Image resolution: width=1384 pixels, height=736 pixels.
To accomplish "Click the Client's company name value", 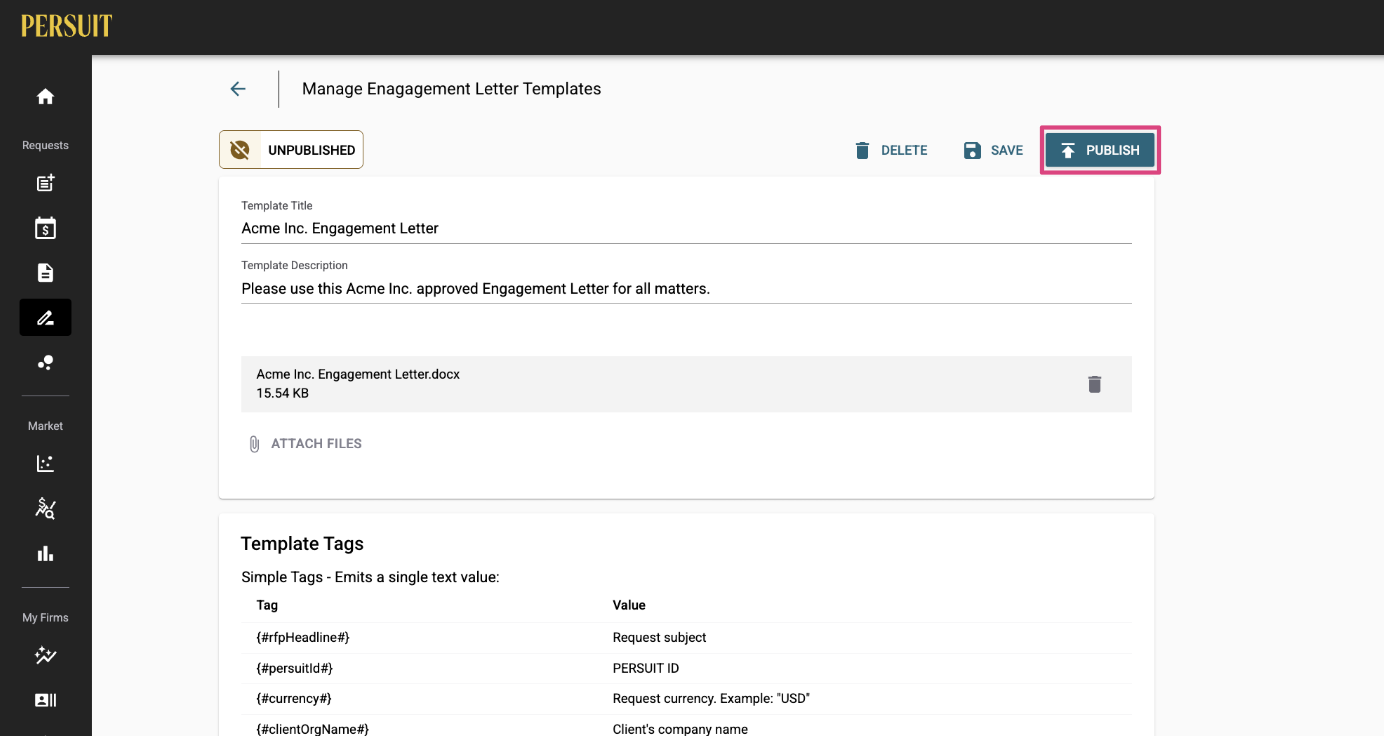I will click(x=680, y=729).
